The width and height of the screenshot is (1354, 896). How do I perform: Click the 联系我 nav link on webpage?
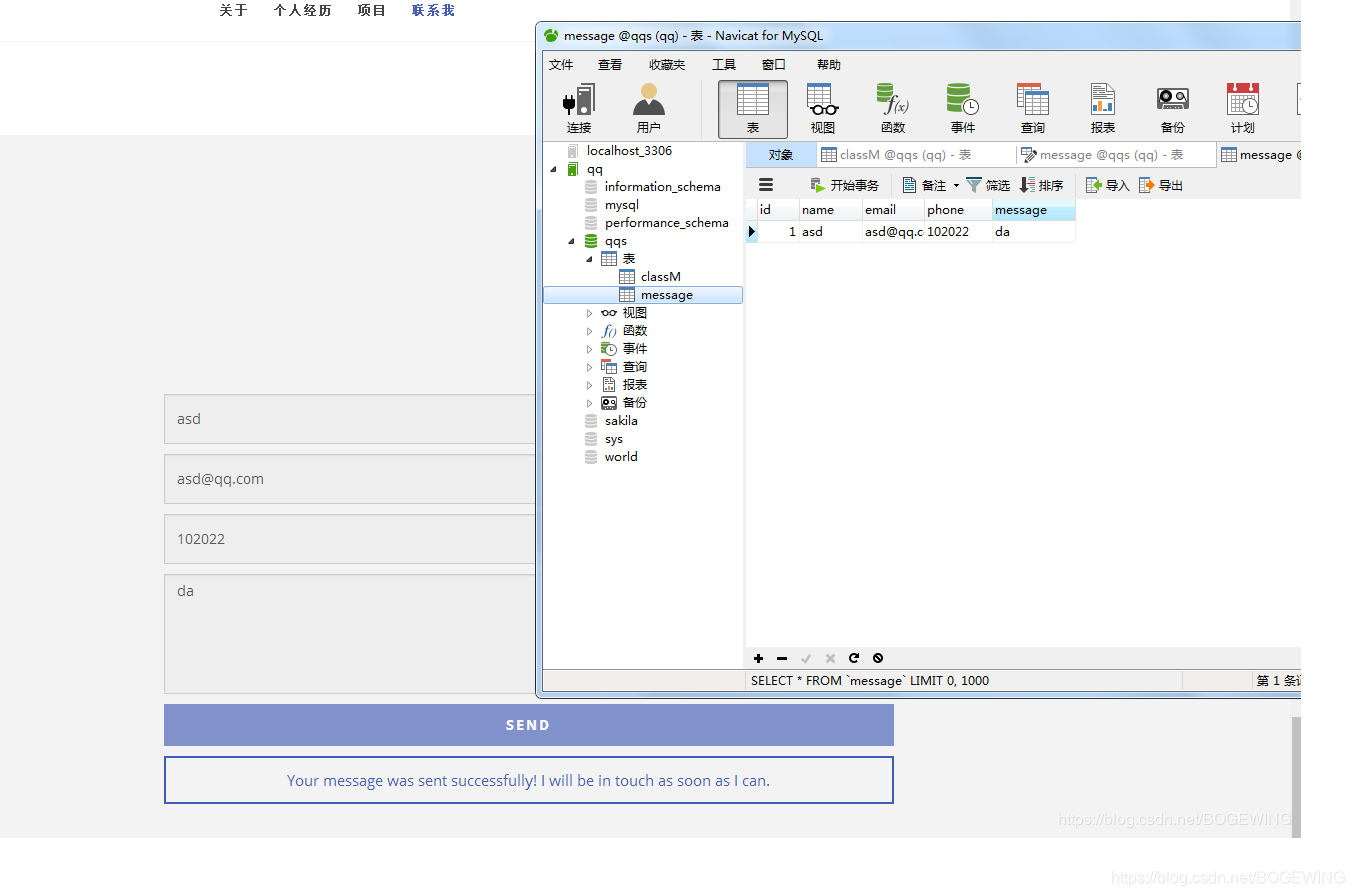click(x=433, y=10)
